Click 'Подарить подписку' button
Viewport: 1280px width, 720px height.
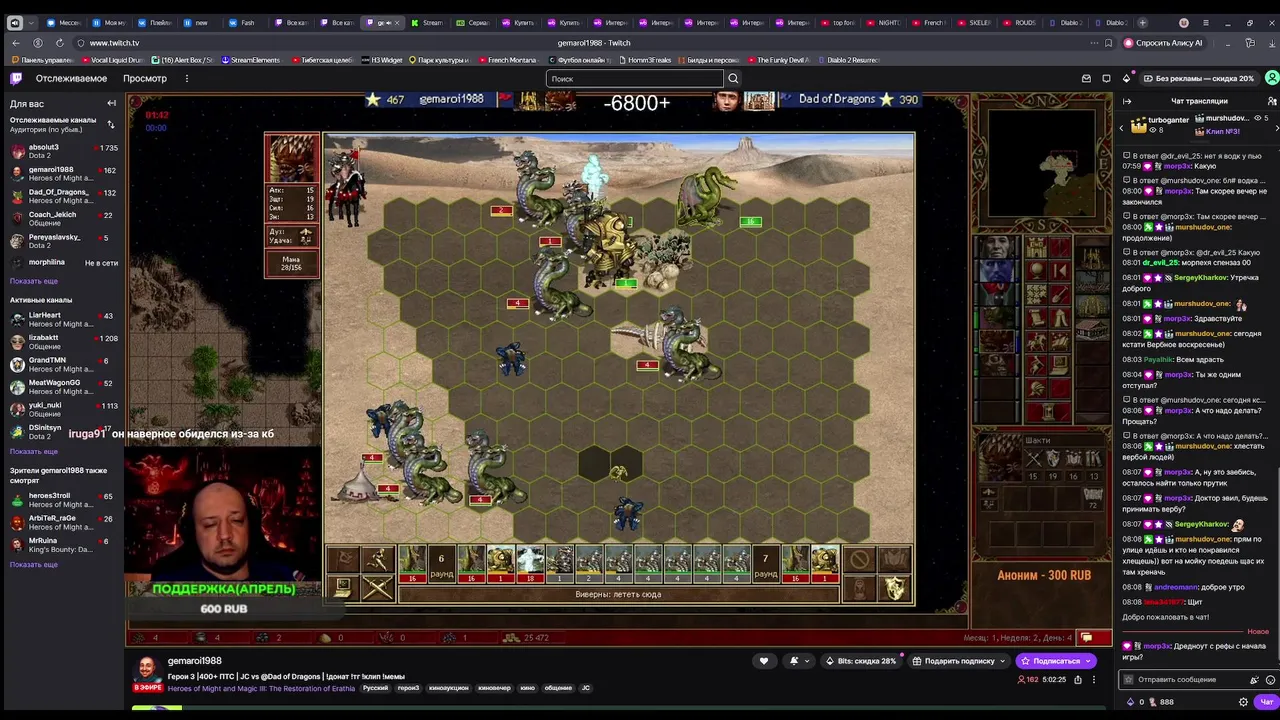[960, 661]
